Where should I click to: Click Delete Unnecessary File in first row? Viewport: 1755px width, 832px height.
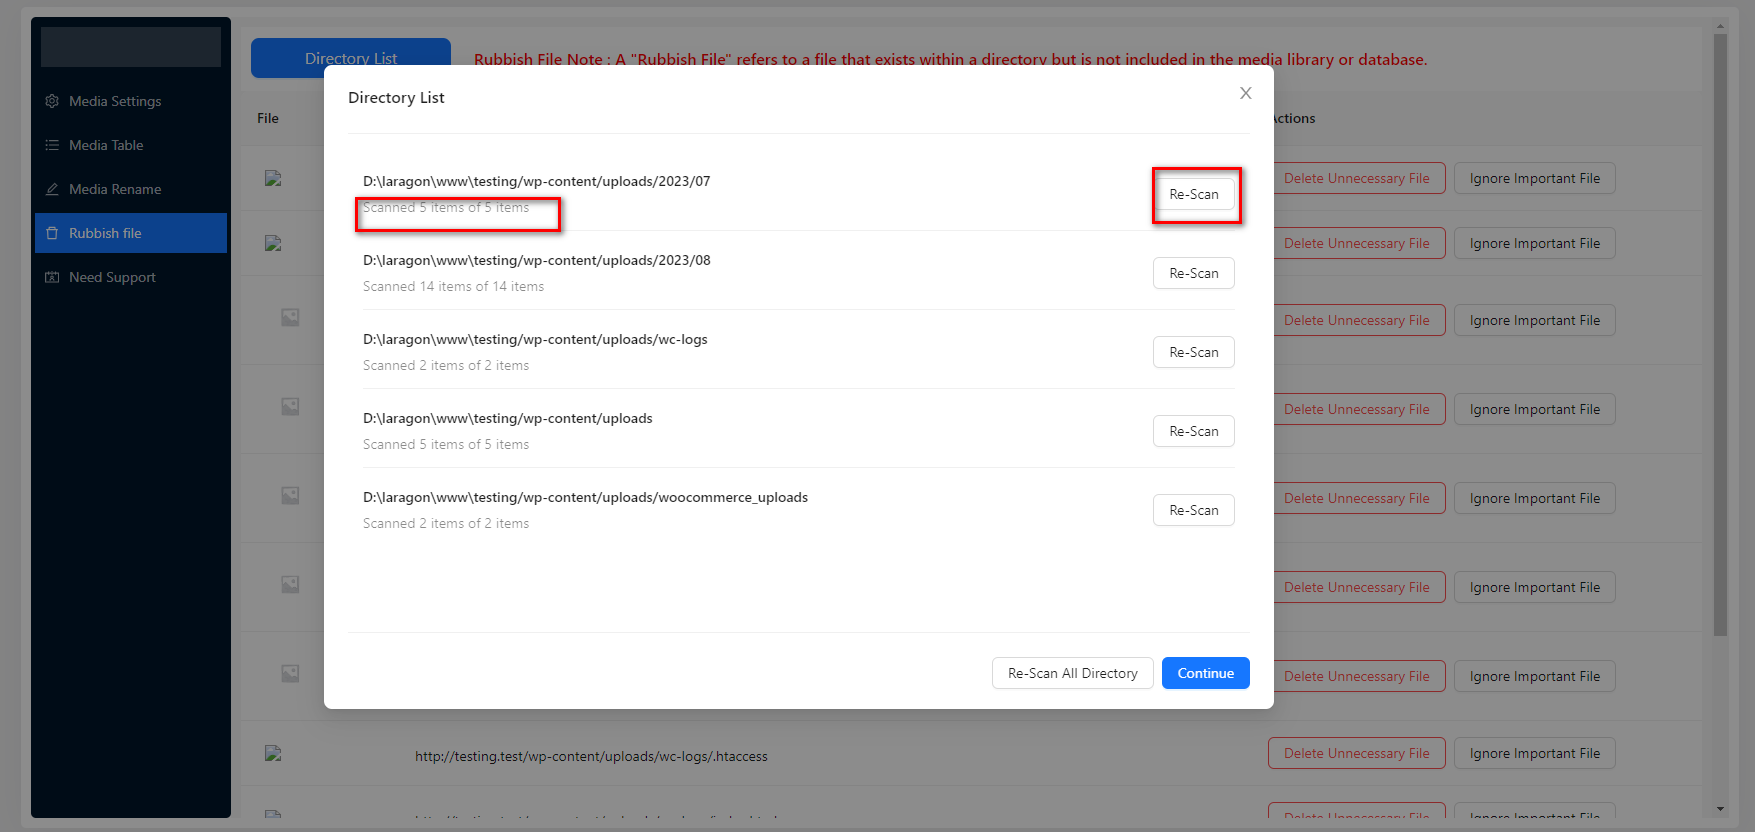click(x=1359, y=178)
